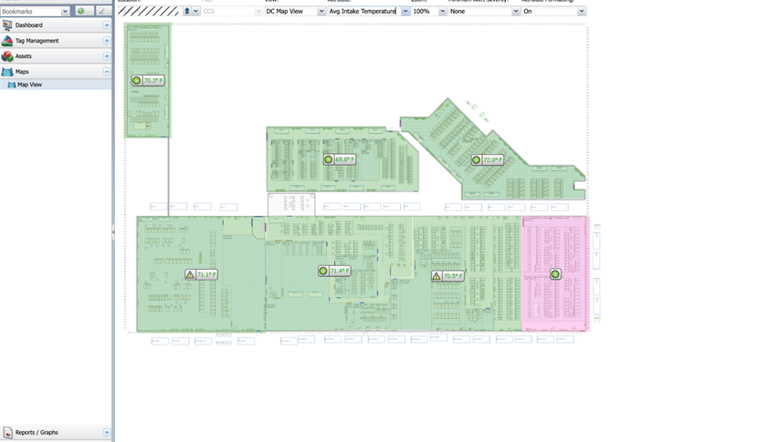Click the location up-arrow button

pos(187,11)
